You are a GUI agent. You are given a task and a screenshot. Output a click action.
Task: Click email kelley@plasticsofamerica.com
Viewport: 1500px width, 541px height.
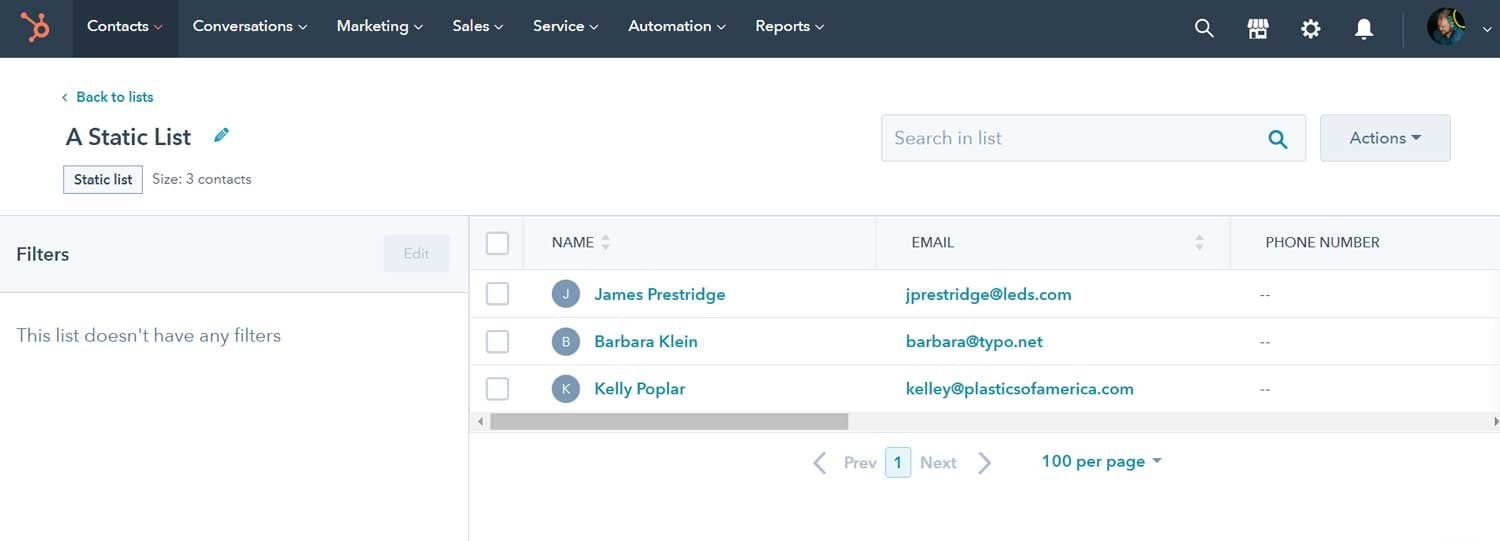1020,388
